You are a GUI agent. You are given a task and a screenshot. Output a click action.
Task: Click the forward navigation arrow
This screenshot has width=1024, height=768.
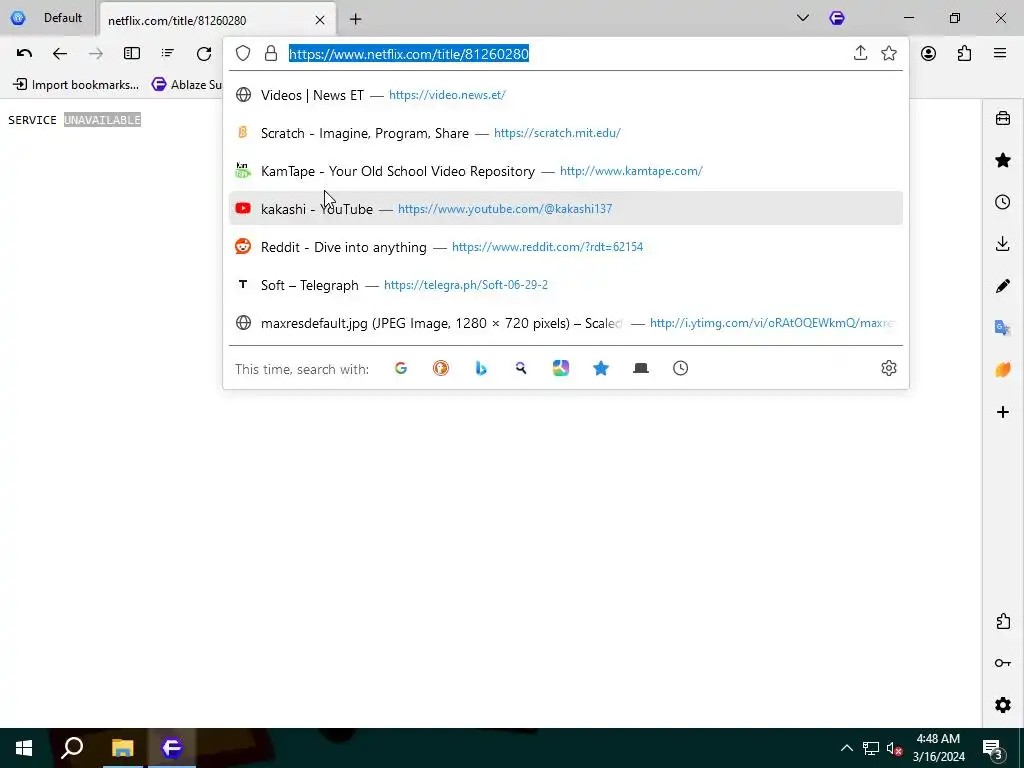pos(95,54)
